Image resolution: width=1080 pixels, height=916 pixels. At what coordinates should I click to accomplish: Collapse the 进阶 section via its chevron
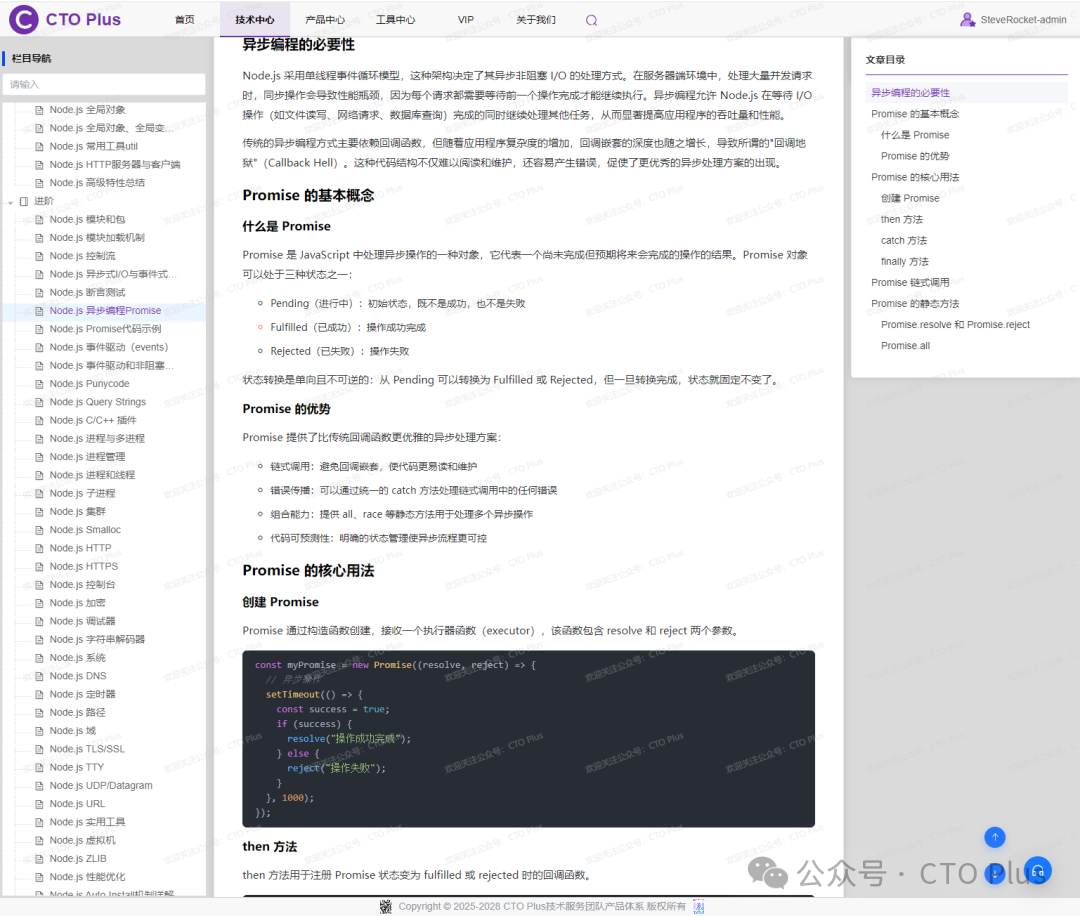(x=8, y=200)
